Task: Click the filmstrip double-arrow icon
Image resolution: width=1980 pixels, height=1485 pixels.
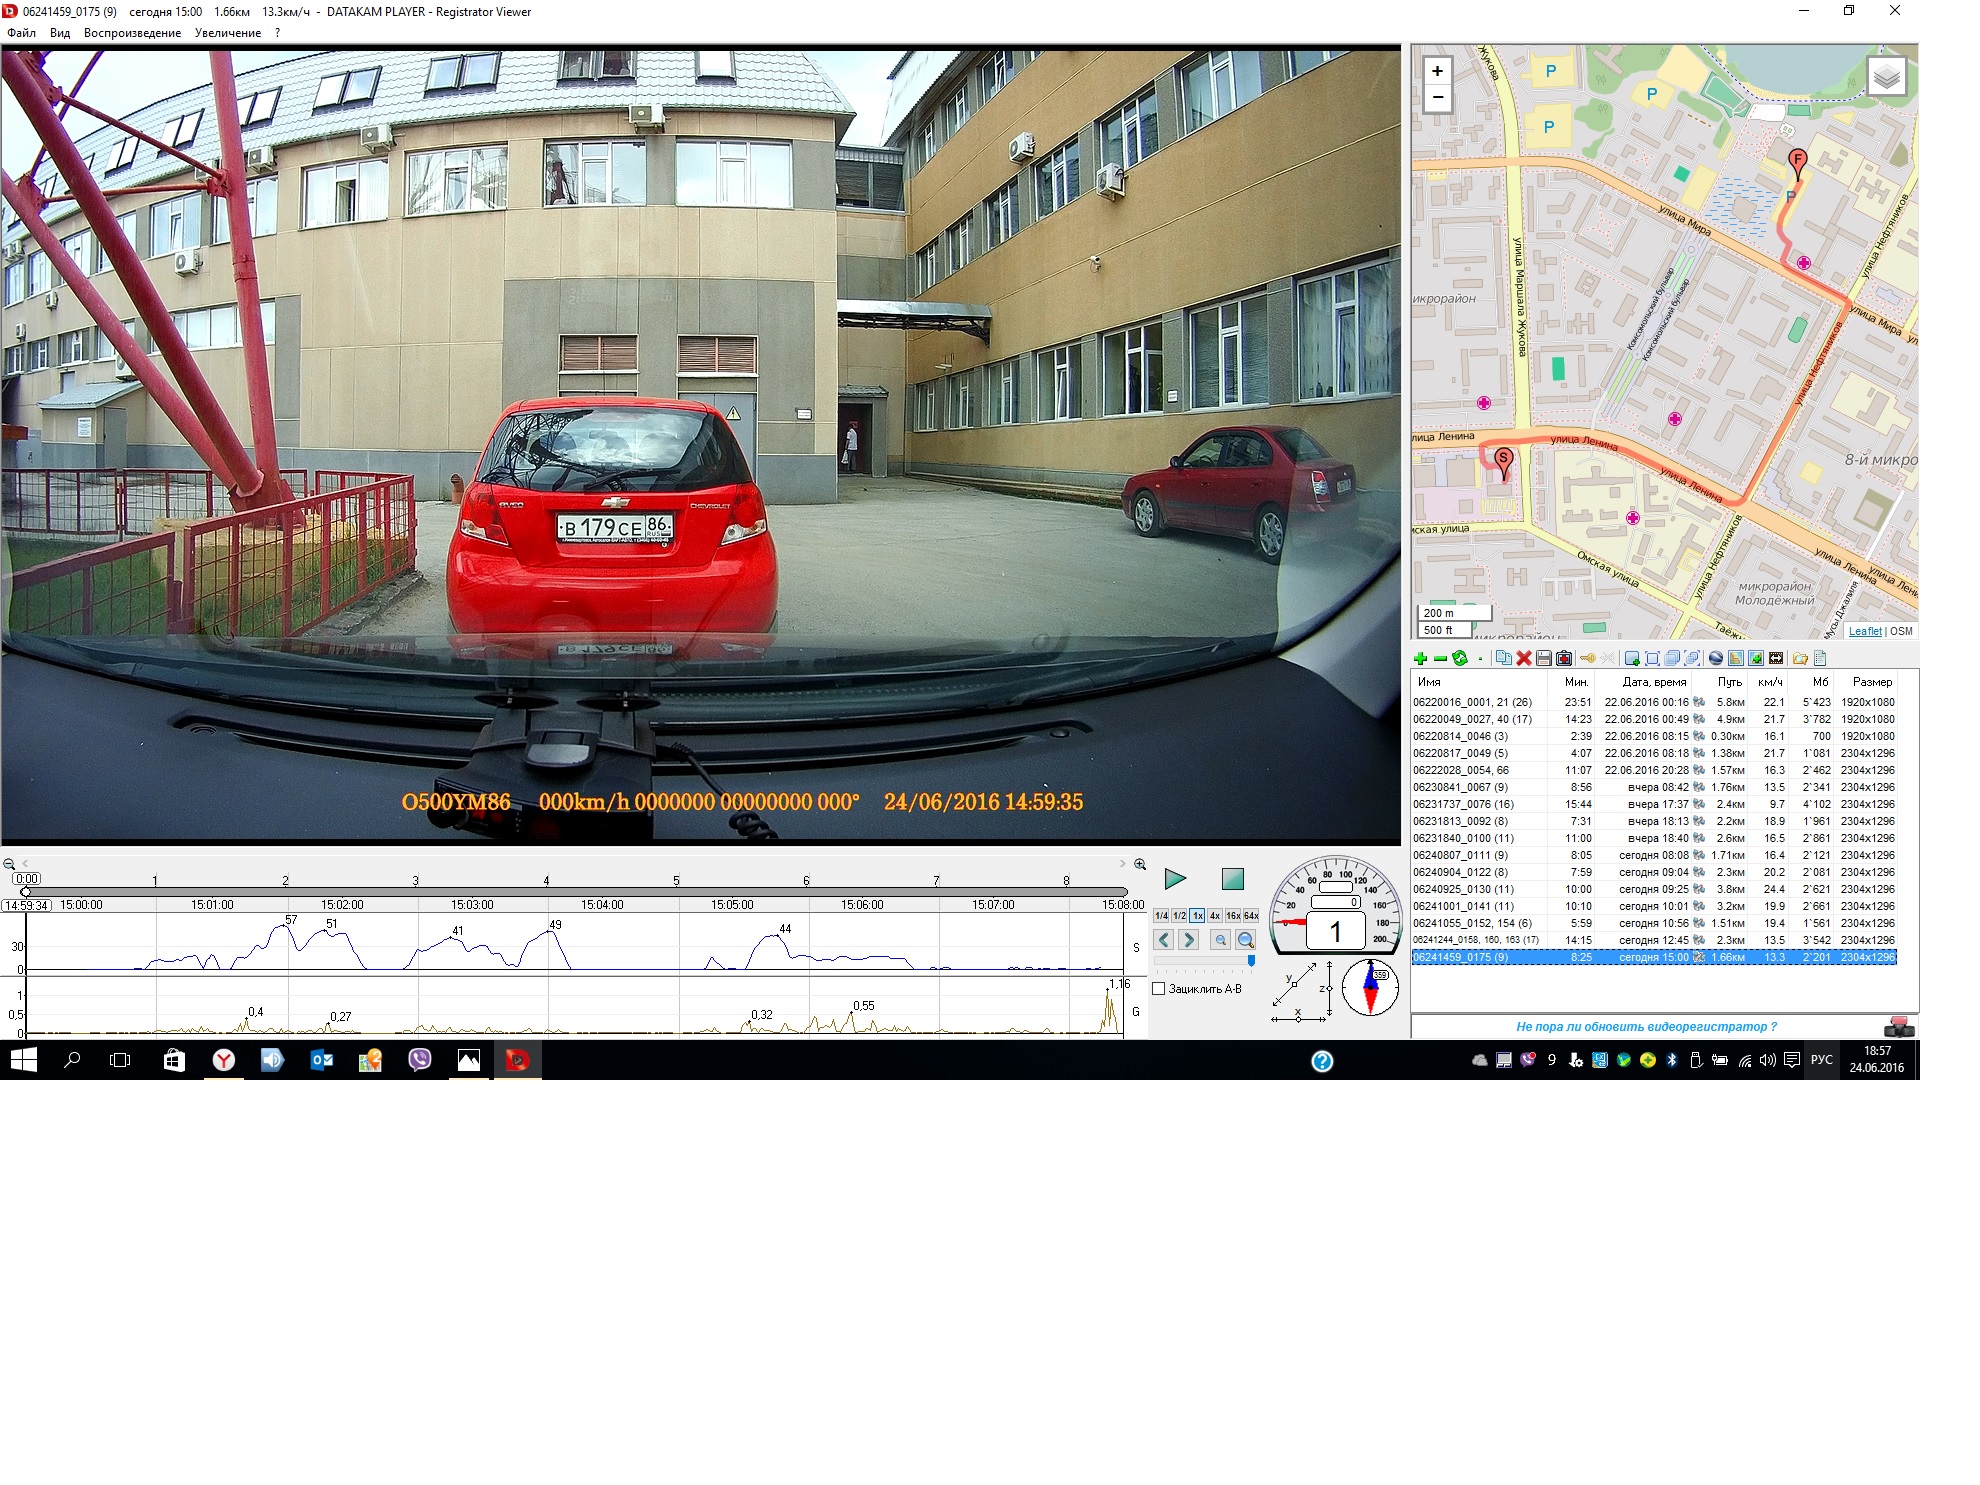Action: pos(1776,658)
